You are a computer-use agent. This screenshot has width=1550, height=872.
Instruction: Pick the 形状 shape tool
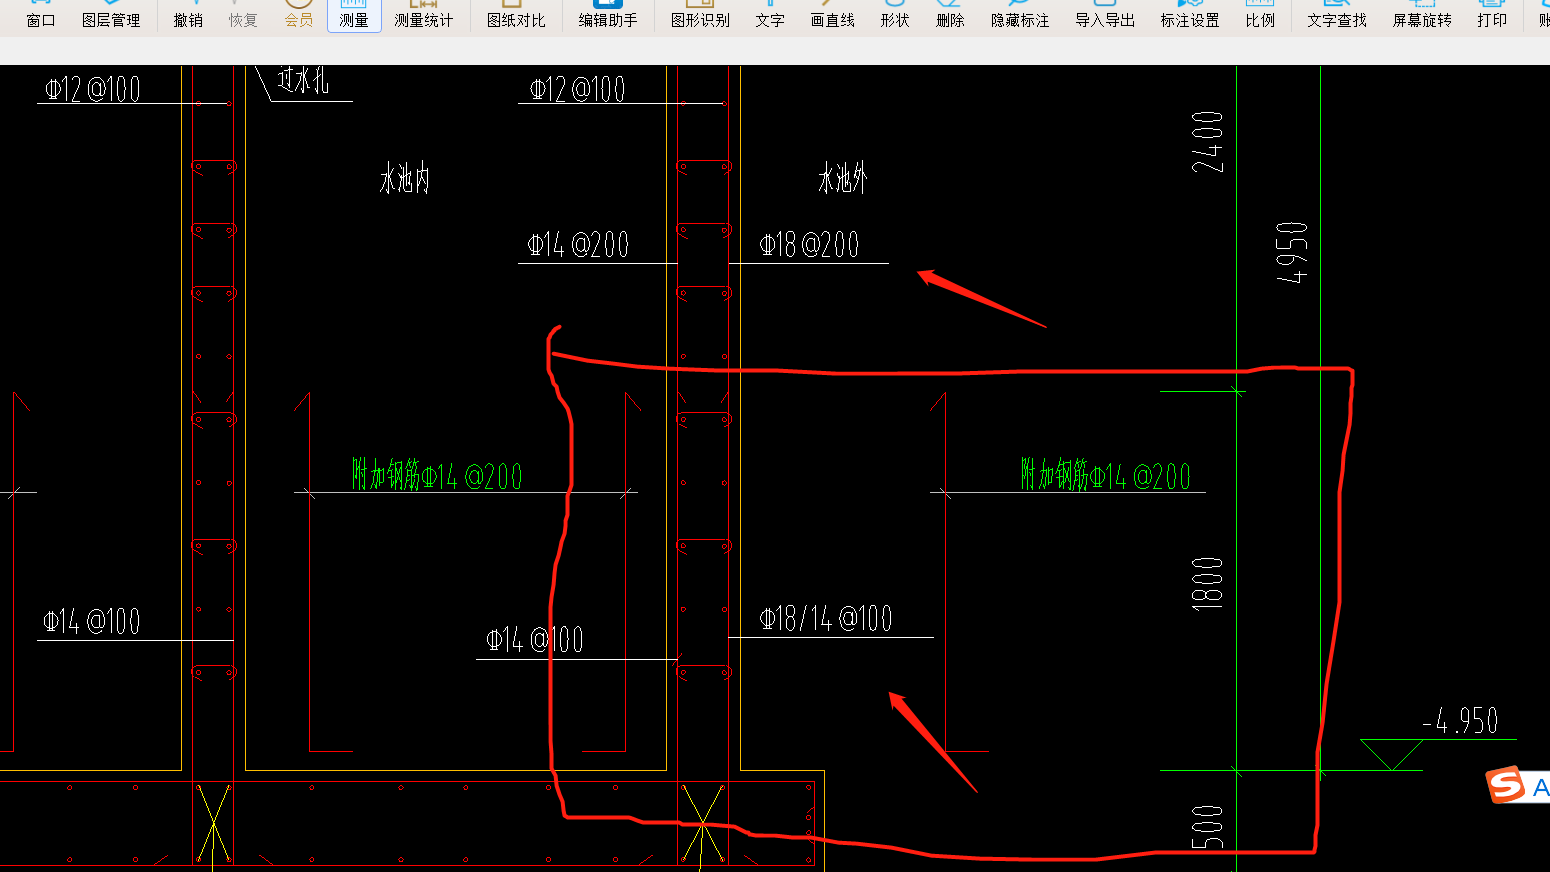(x=895, y=15)
